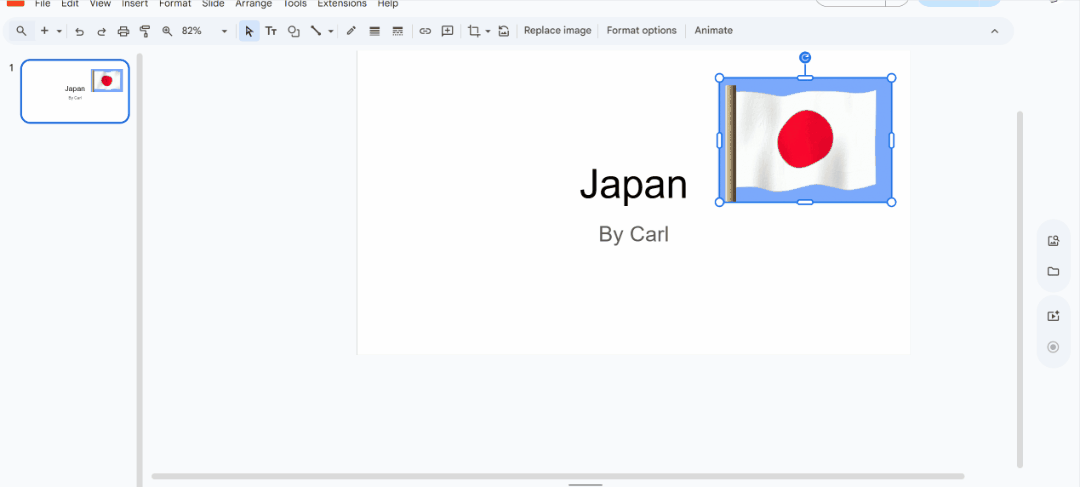Open the Edit menu
This screenshot has width=1080, height=487.
[70, 3]
